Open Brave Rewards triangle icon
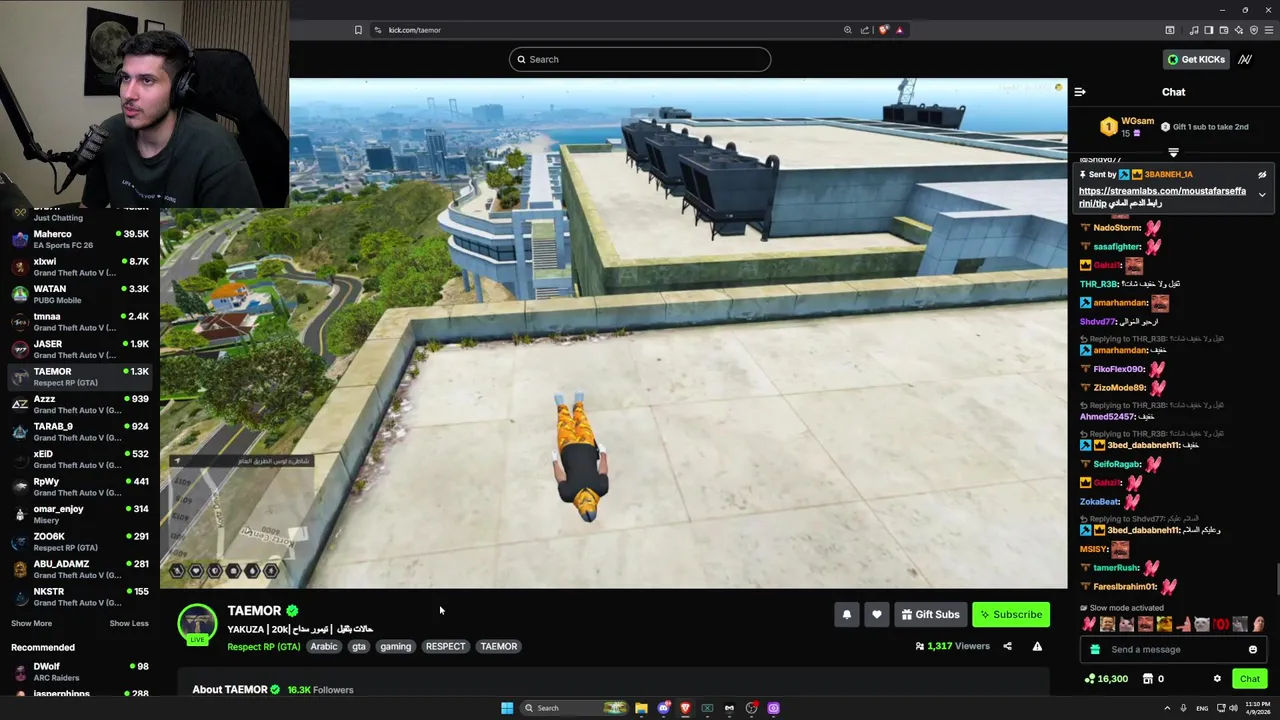 [x=899, y=30]
